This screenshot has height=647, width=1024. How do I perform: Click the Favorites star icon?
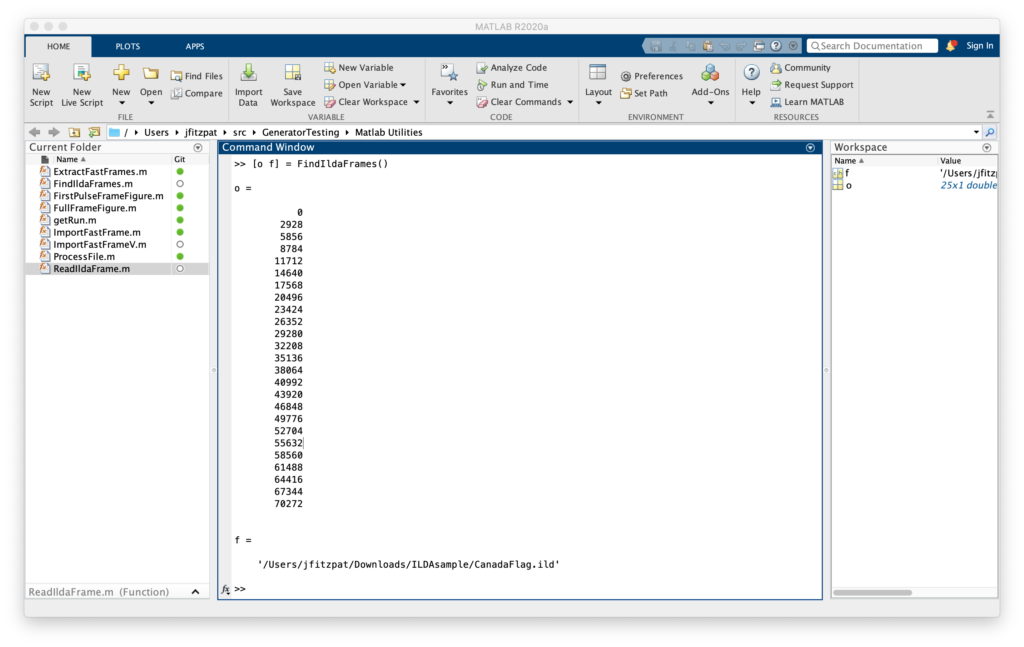(449, 72)
